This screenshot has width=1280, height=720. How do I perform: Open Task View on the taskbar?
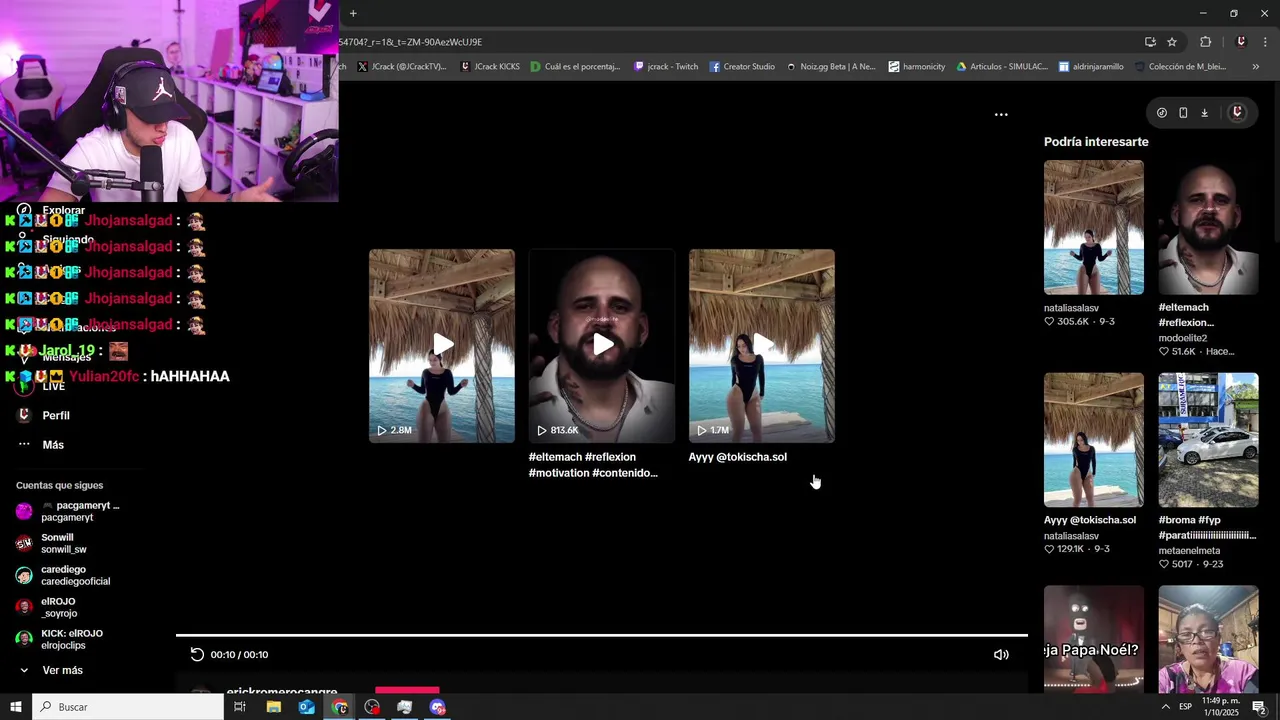click(240, 707)
